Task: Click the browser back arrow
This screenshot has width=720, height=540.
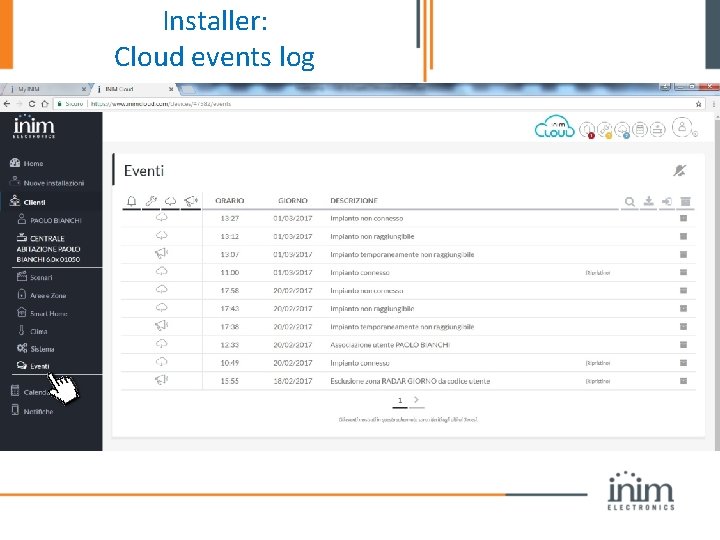Action: [x=6, y=104]
